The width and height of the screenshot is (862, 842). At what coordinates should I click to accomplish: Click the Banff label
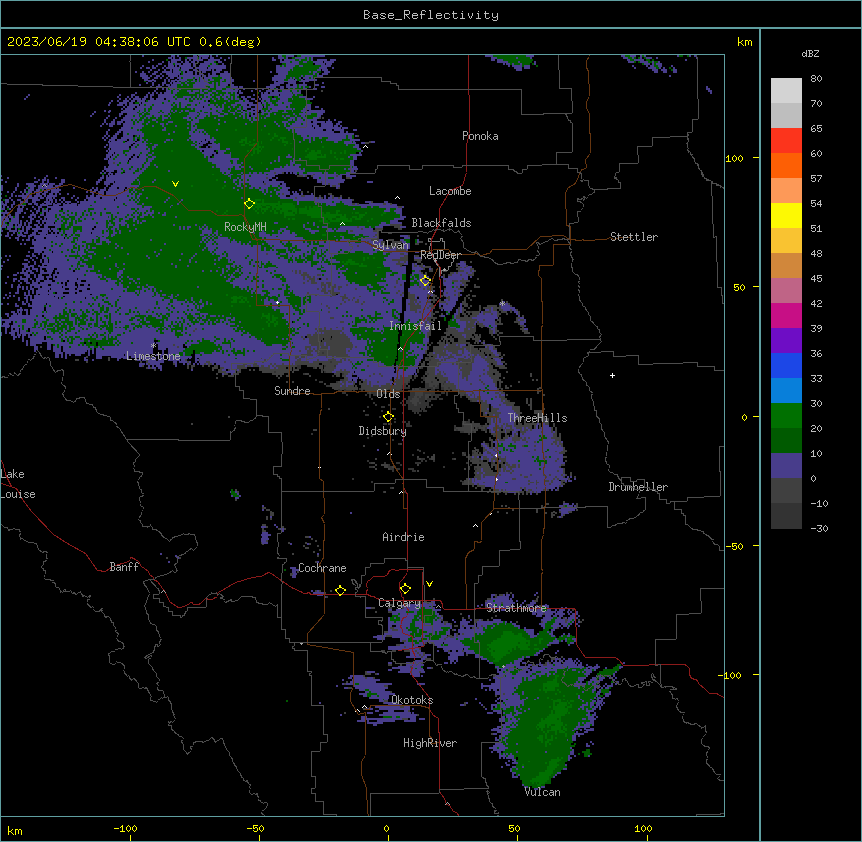[x=124, y=567]
